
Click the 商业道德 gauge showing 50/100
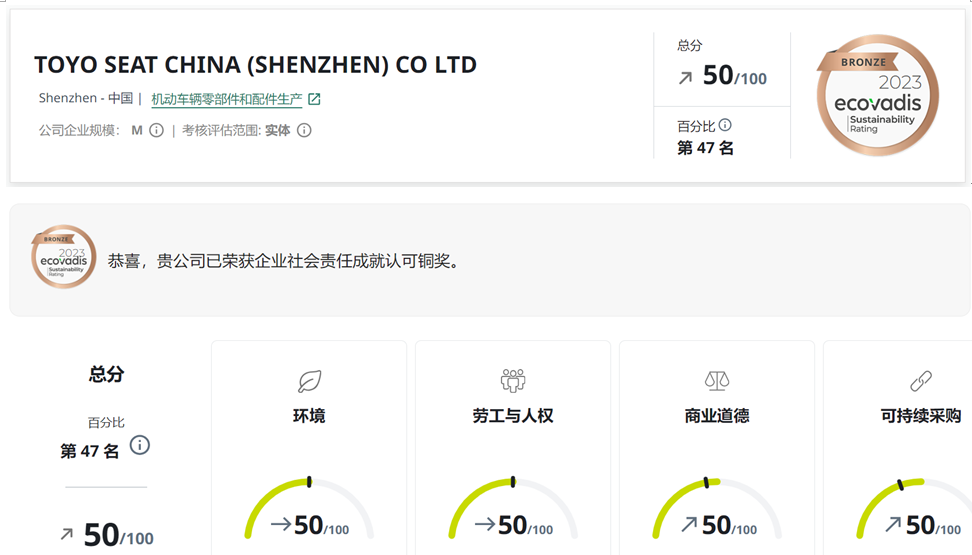pyautogui.click(x=717, y=508)
